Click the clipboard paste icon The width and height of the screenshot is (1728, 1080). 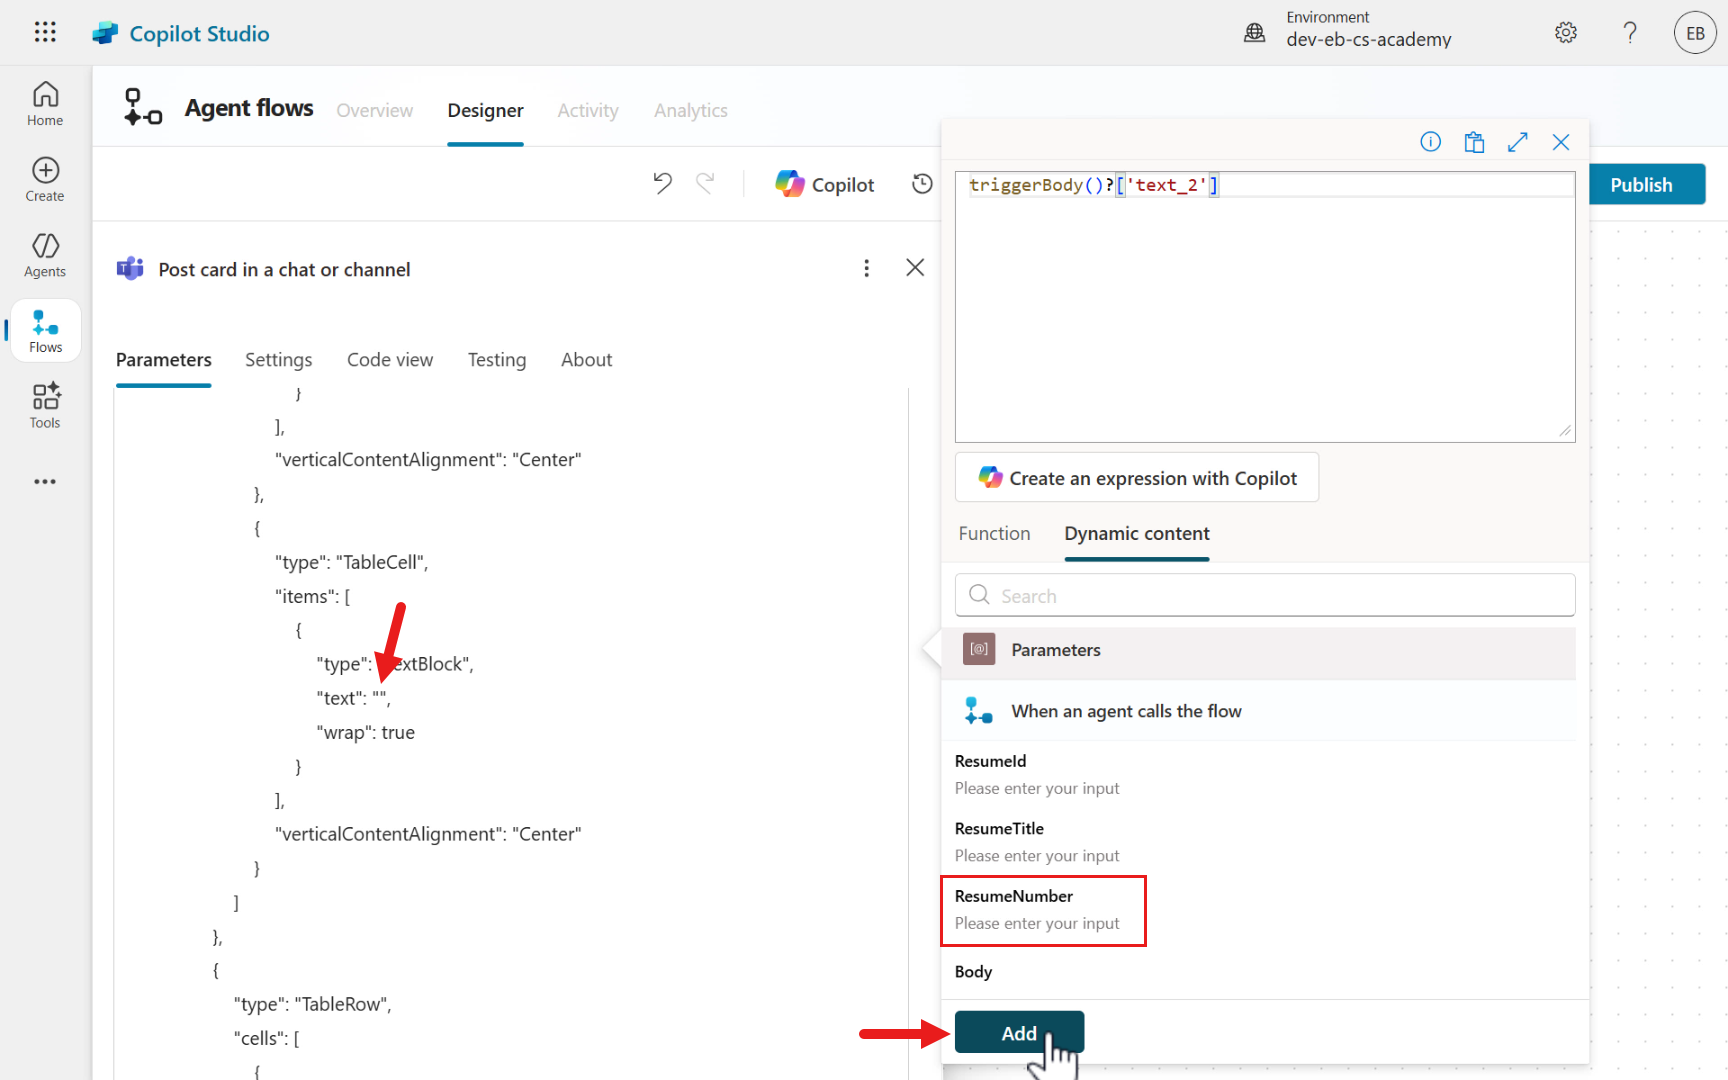[1474, 142]
